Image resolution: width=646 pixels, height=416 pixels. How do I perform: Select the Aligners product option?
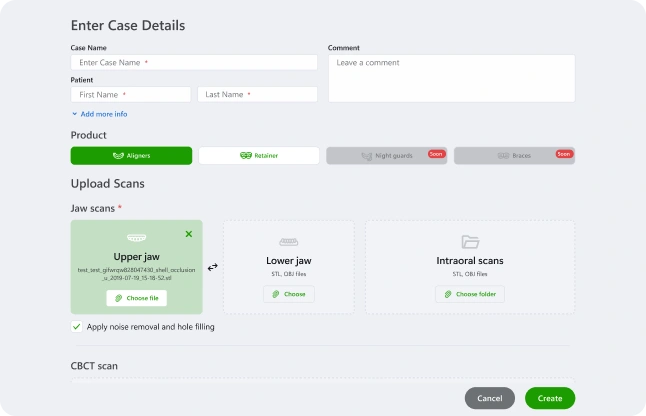pyautogui.click(x=131, y=156)
